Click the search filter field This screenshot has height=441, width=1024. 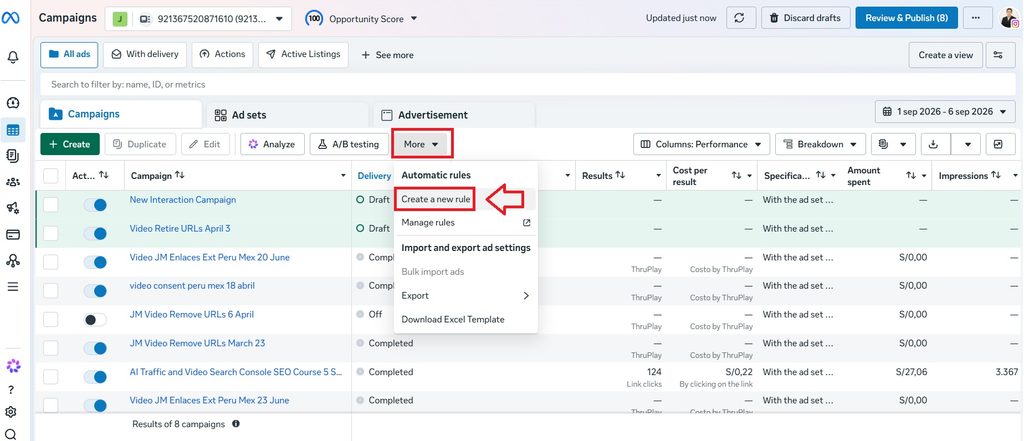[528, 84]
